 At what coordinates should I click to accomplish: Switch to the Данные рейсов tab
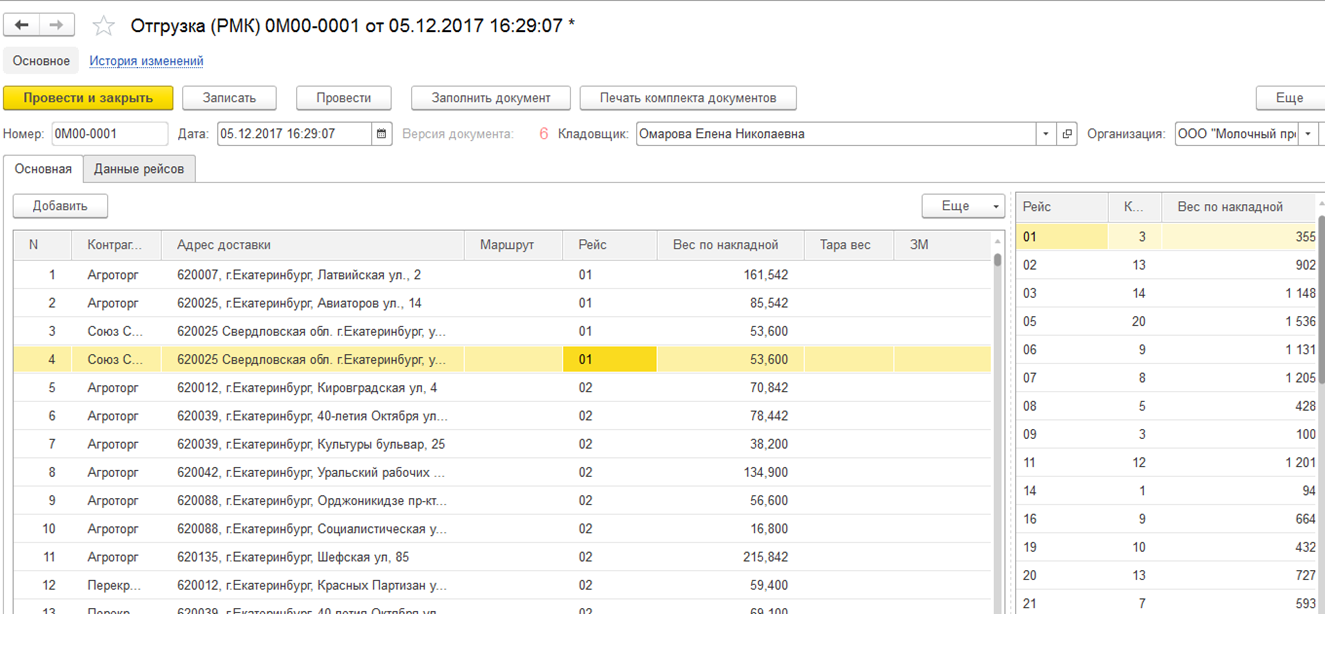(x=139, y=169)
